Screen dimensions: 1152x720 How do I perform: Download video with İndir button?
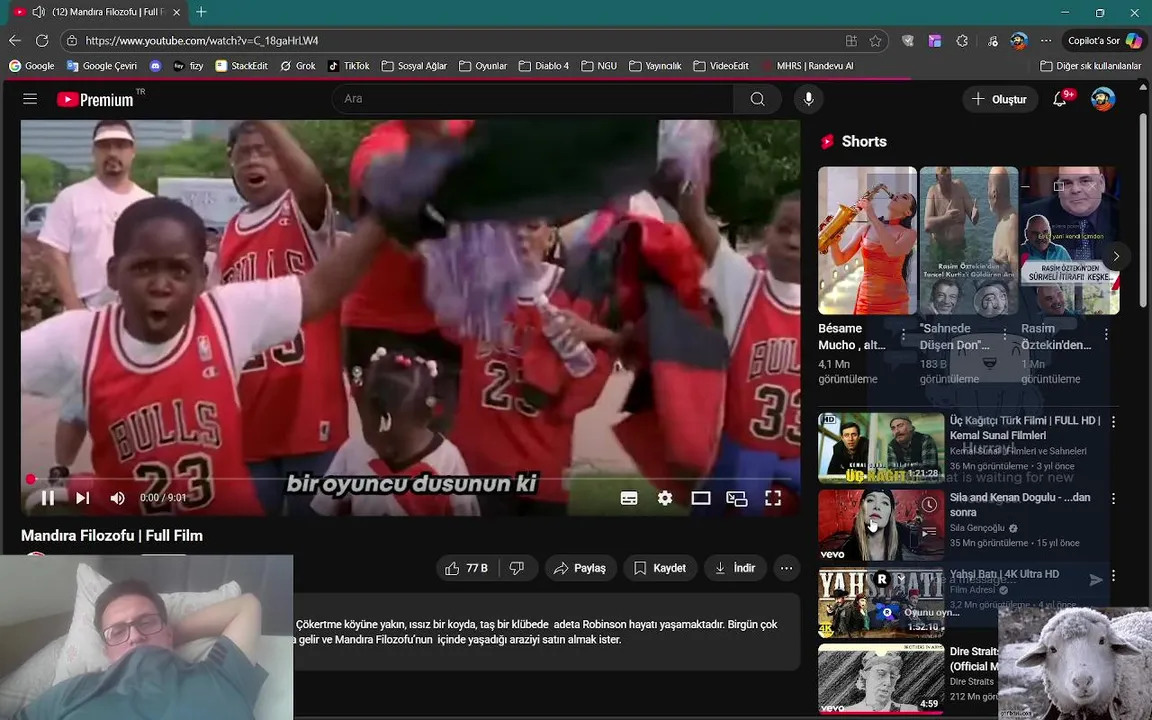tap(735, 568)
